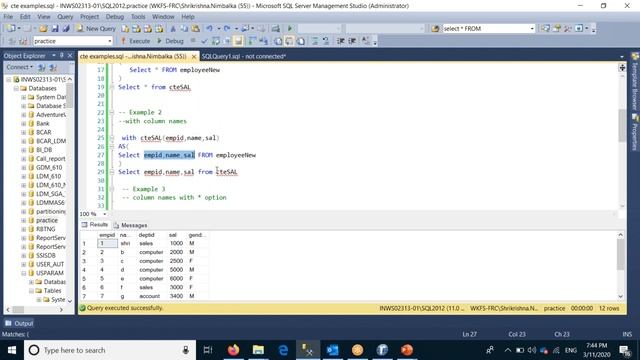This screenshot has width=640, height=360.
Task: Open Outlook from the taskbar
Action: point(333,350)
